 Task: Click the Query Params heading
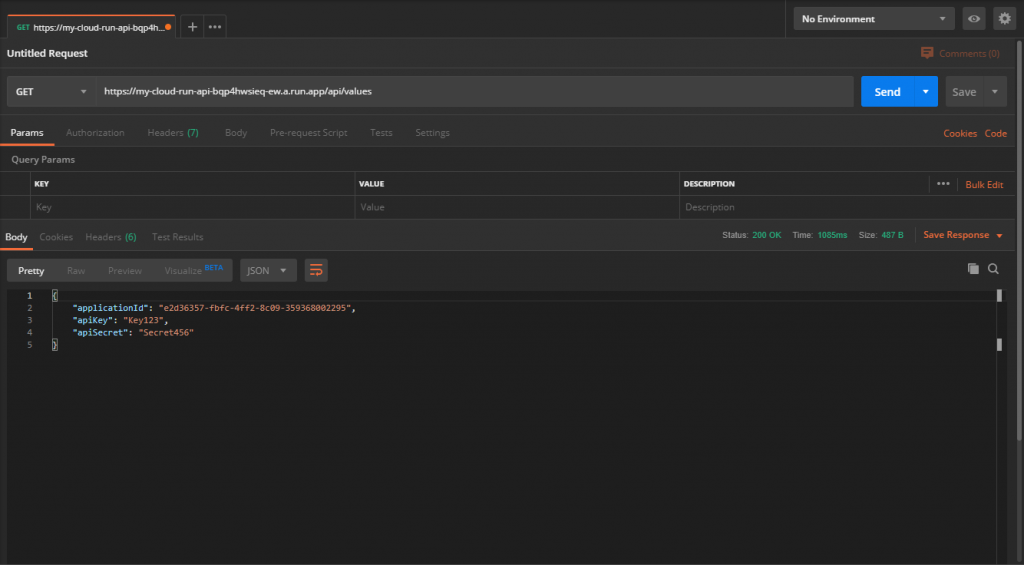43,159
